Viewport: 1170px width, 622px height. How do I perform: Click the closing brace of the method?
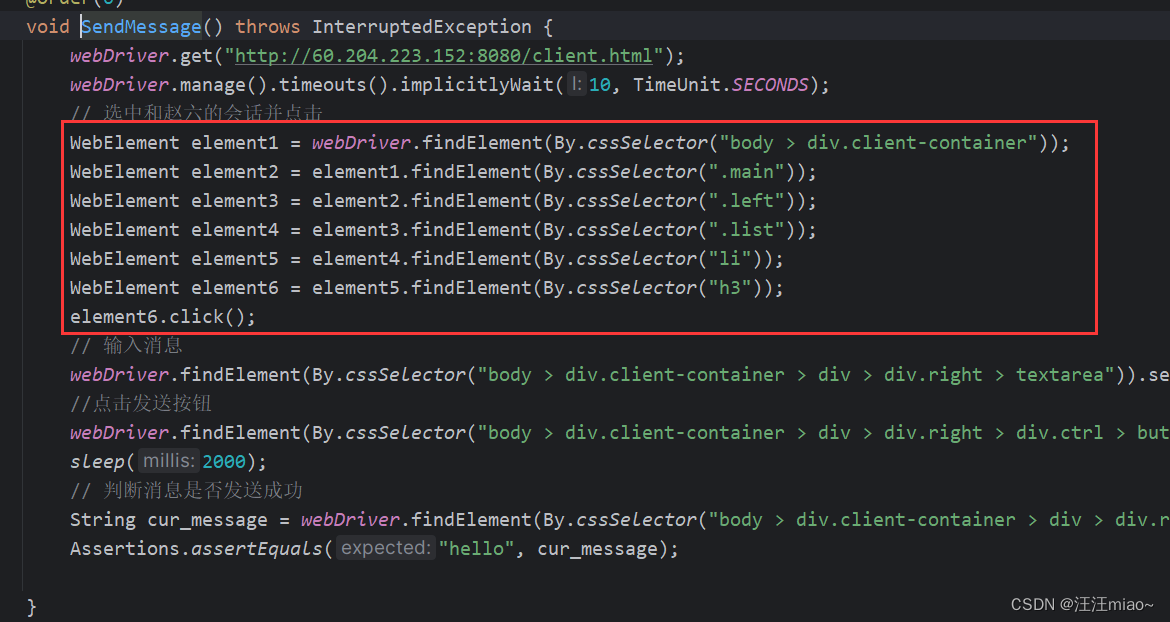31,606
